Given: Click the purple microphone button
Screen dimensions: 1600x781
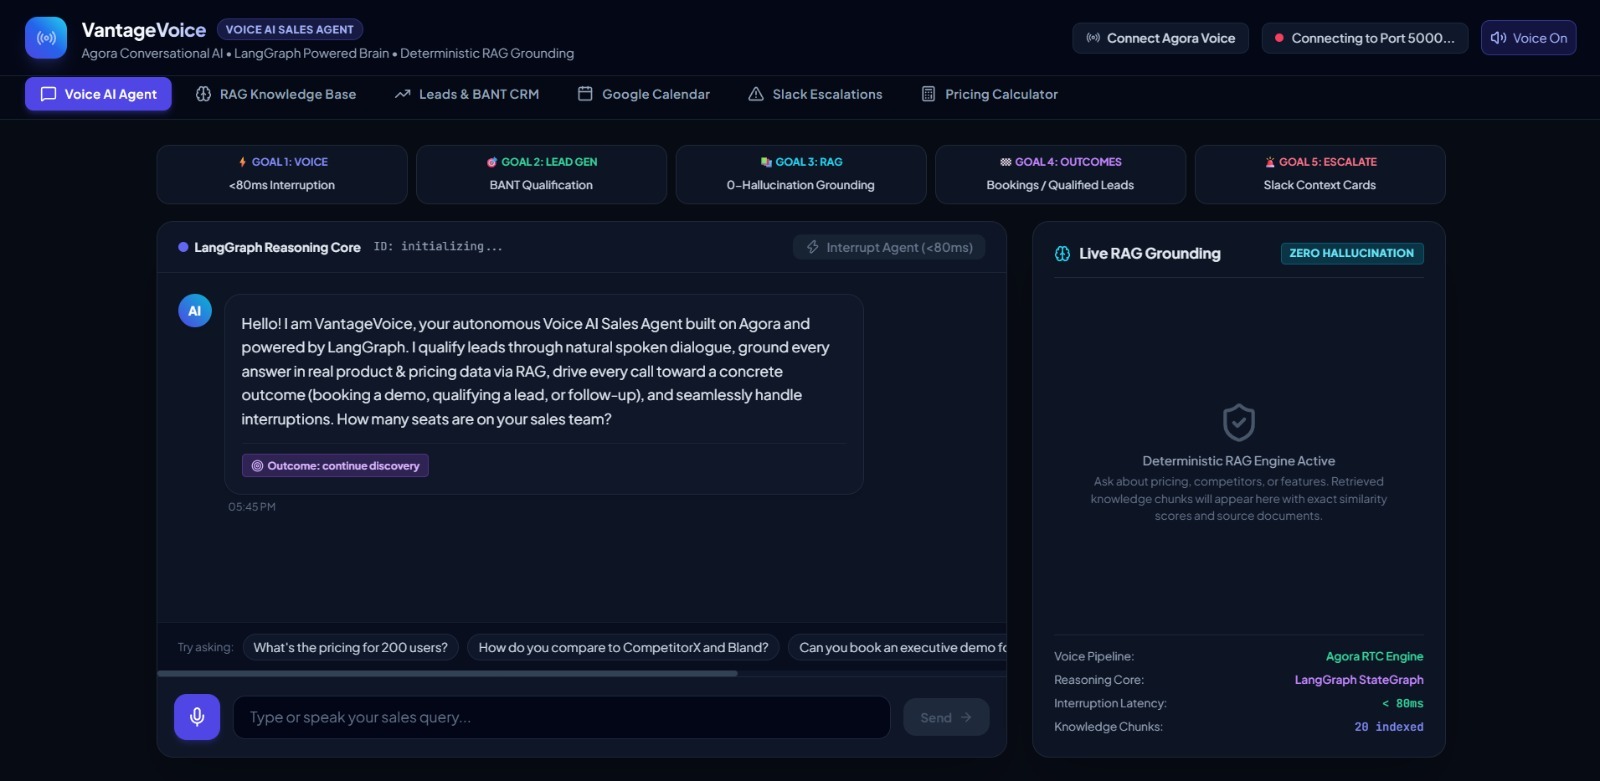Looking at the screenshot, I should pos(197,717).
